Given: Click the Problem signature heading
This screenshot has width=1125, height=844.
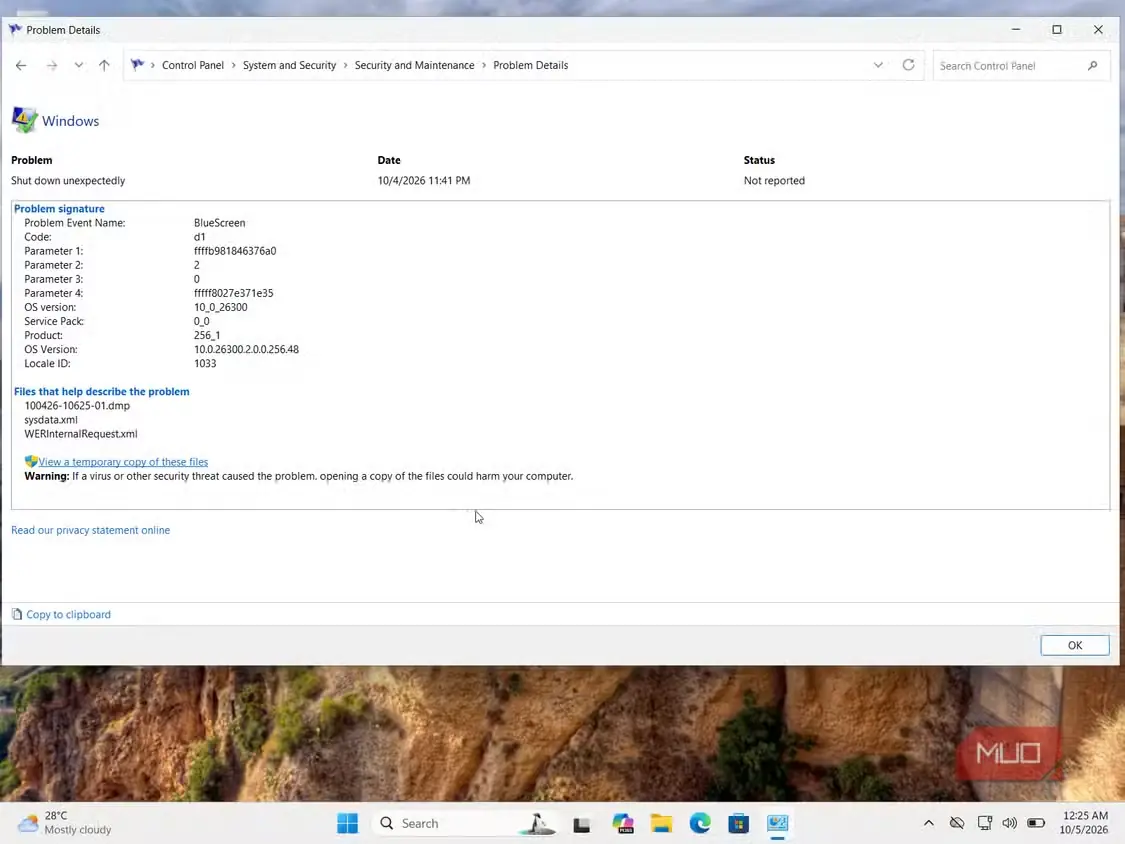Looking at the screenshot, I should tap(59, 209).
